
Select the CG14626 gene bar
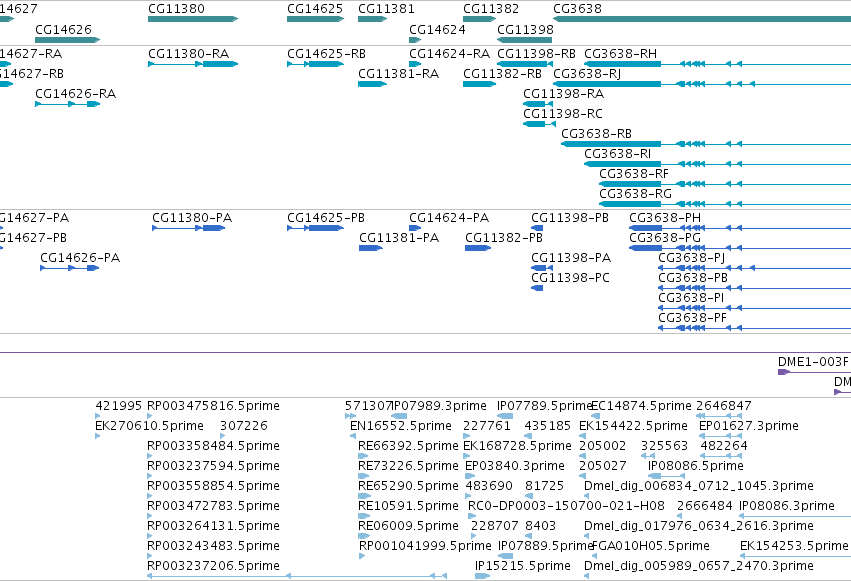[x=67, y=40]
